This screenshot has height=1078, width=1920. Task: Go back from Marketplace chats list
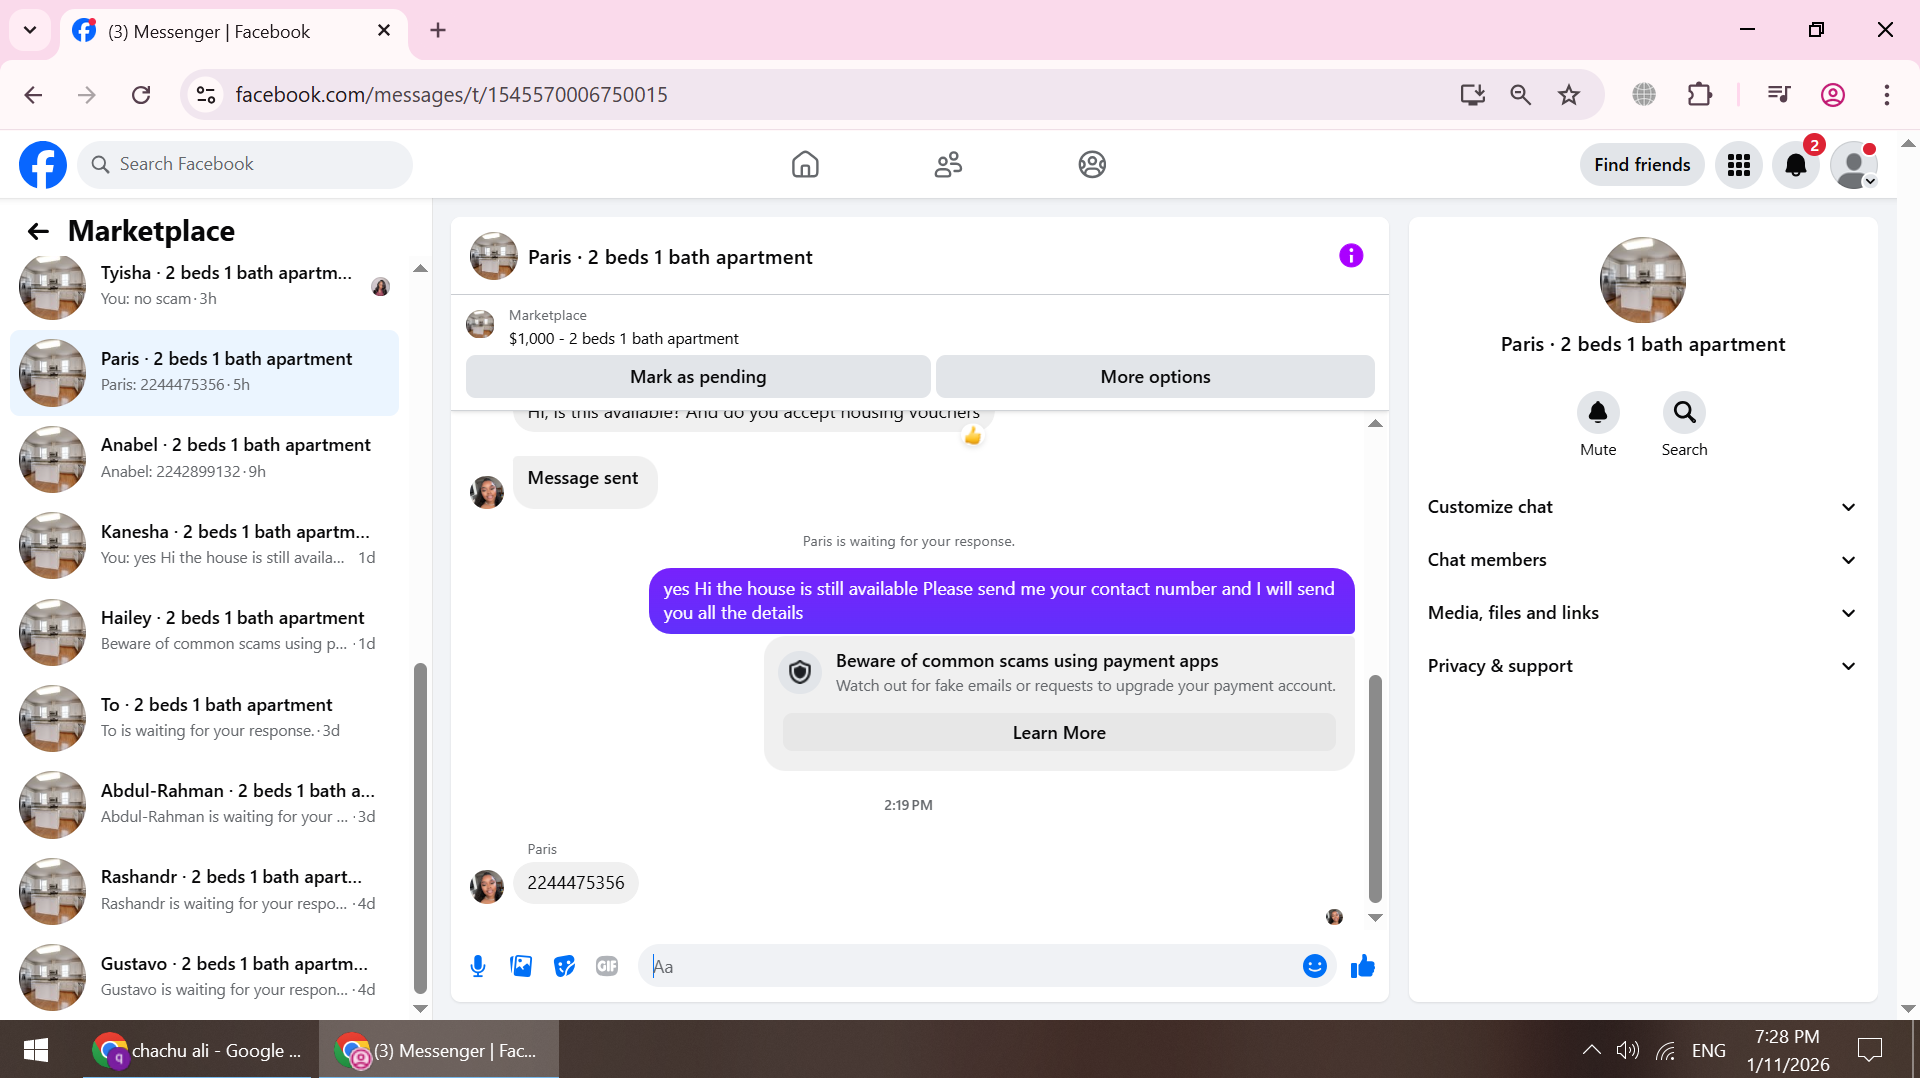(38, 232)
